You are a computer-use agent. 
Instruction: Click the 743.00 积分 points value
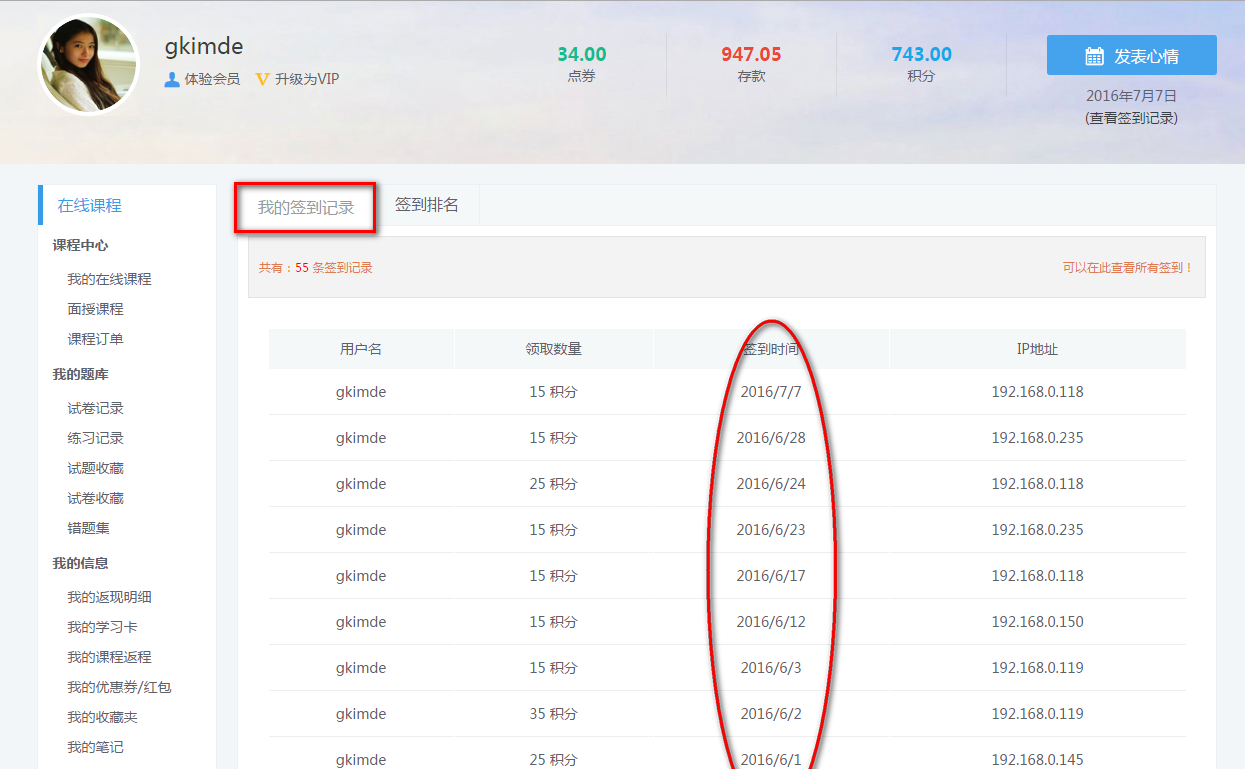(921, 55)
